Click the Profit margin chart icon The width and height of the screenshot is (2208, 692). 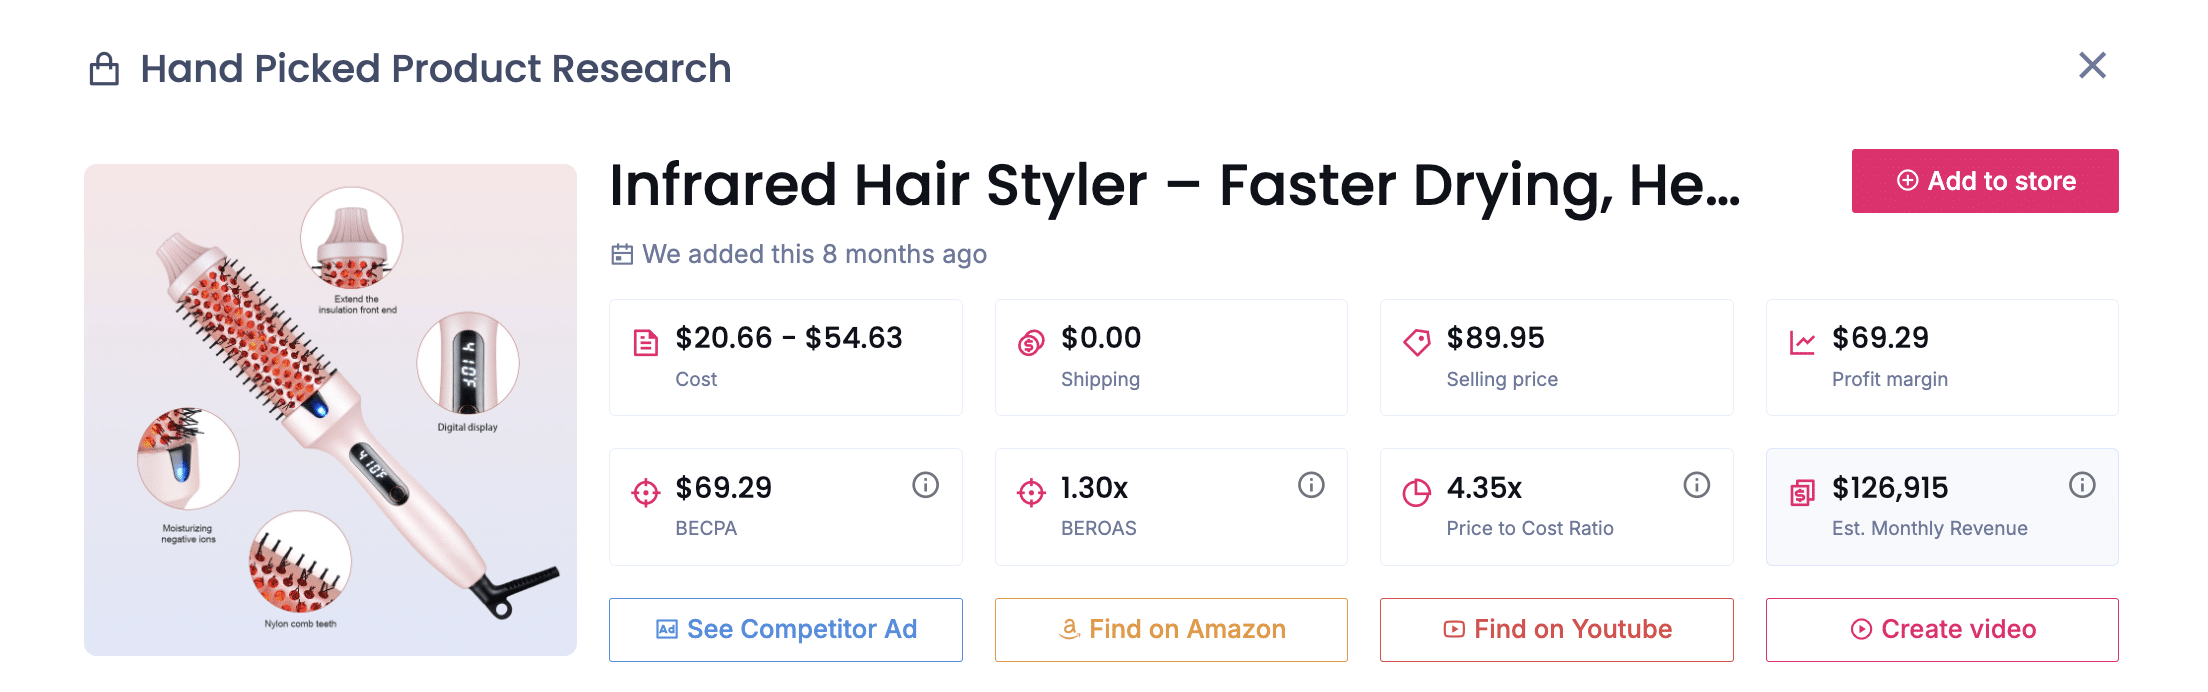pyautogui.click(x=1800, y=340)
